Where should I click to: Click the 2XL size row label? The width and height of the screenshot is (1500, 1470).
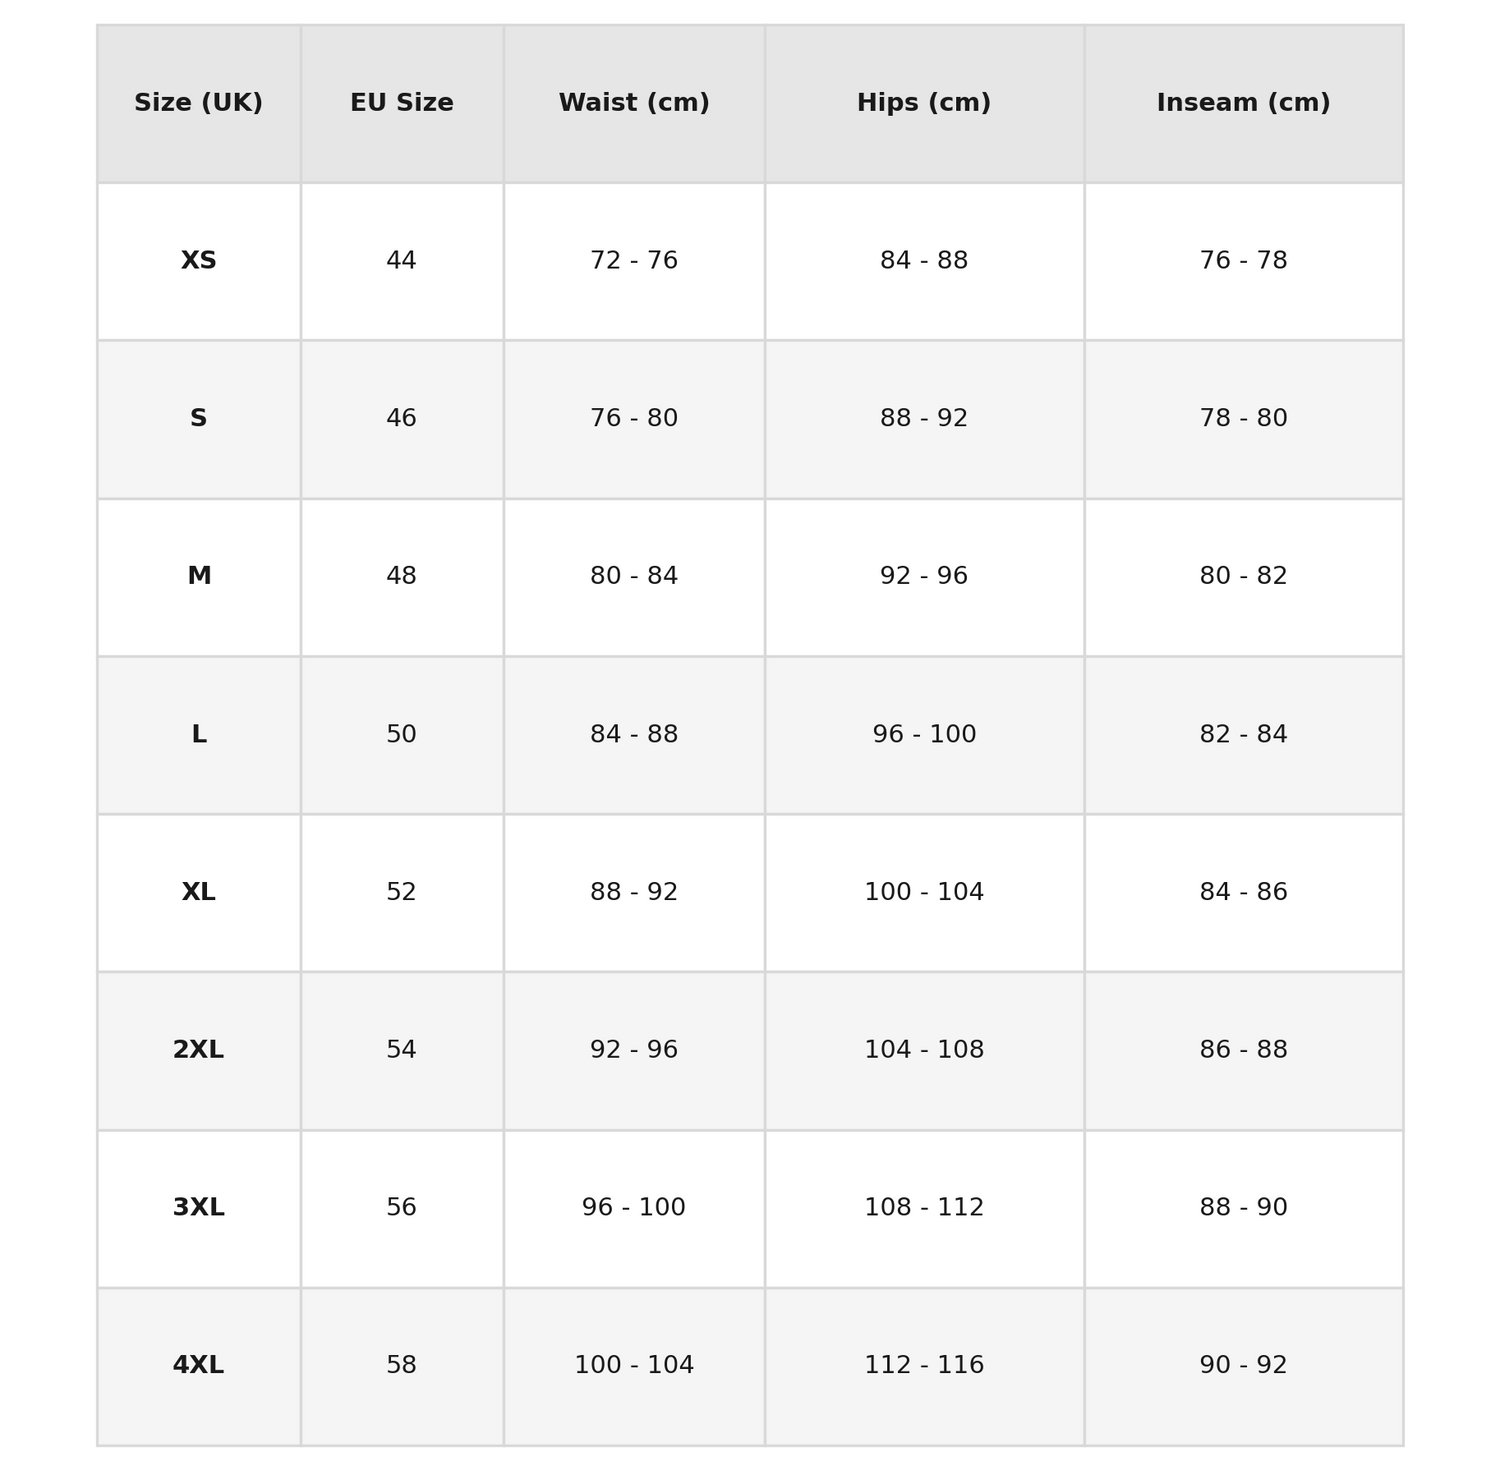tap(199, 1050)
